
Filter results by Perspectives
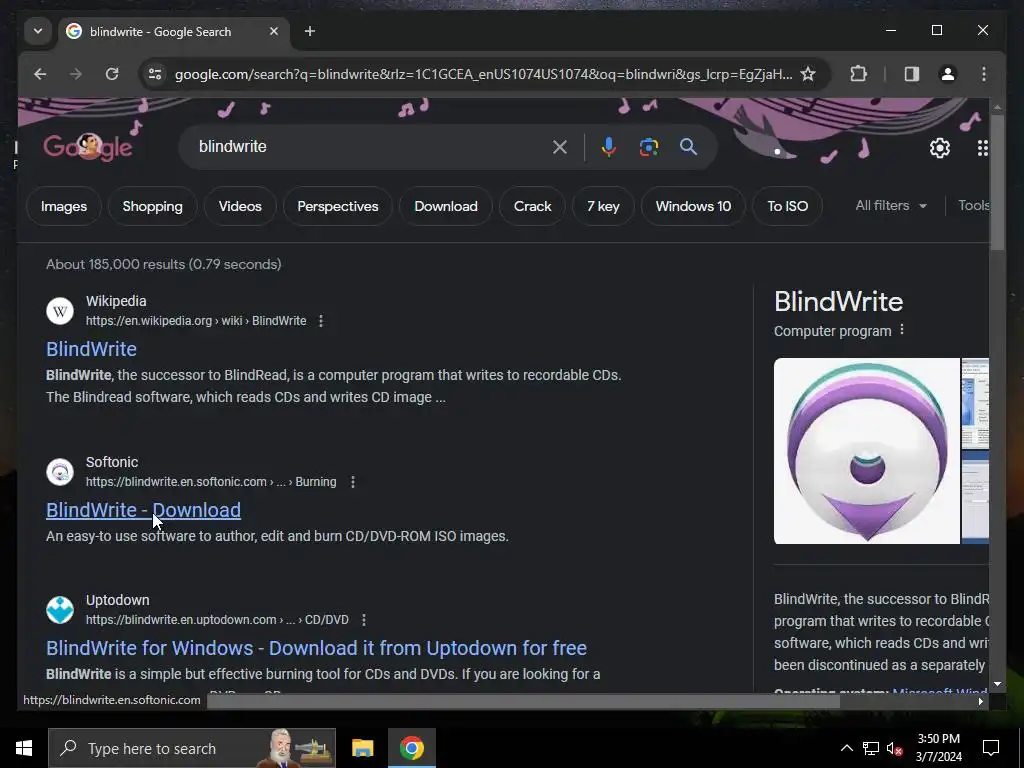click(x=338, y=206)
